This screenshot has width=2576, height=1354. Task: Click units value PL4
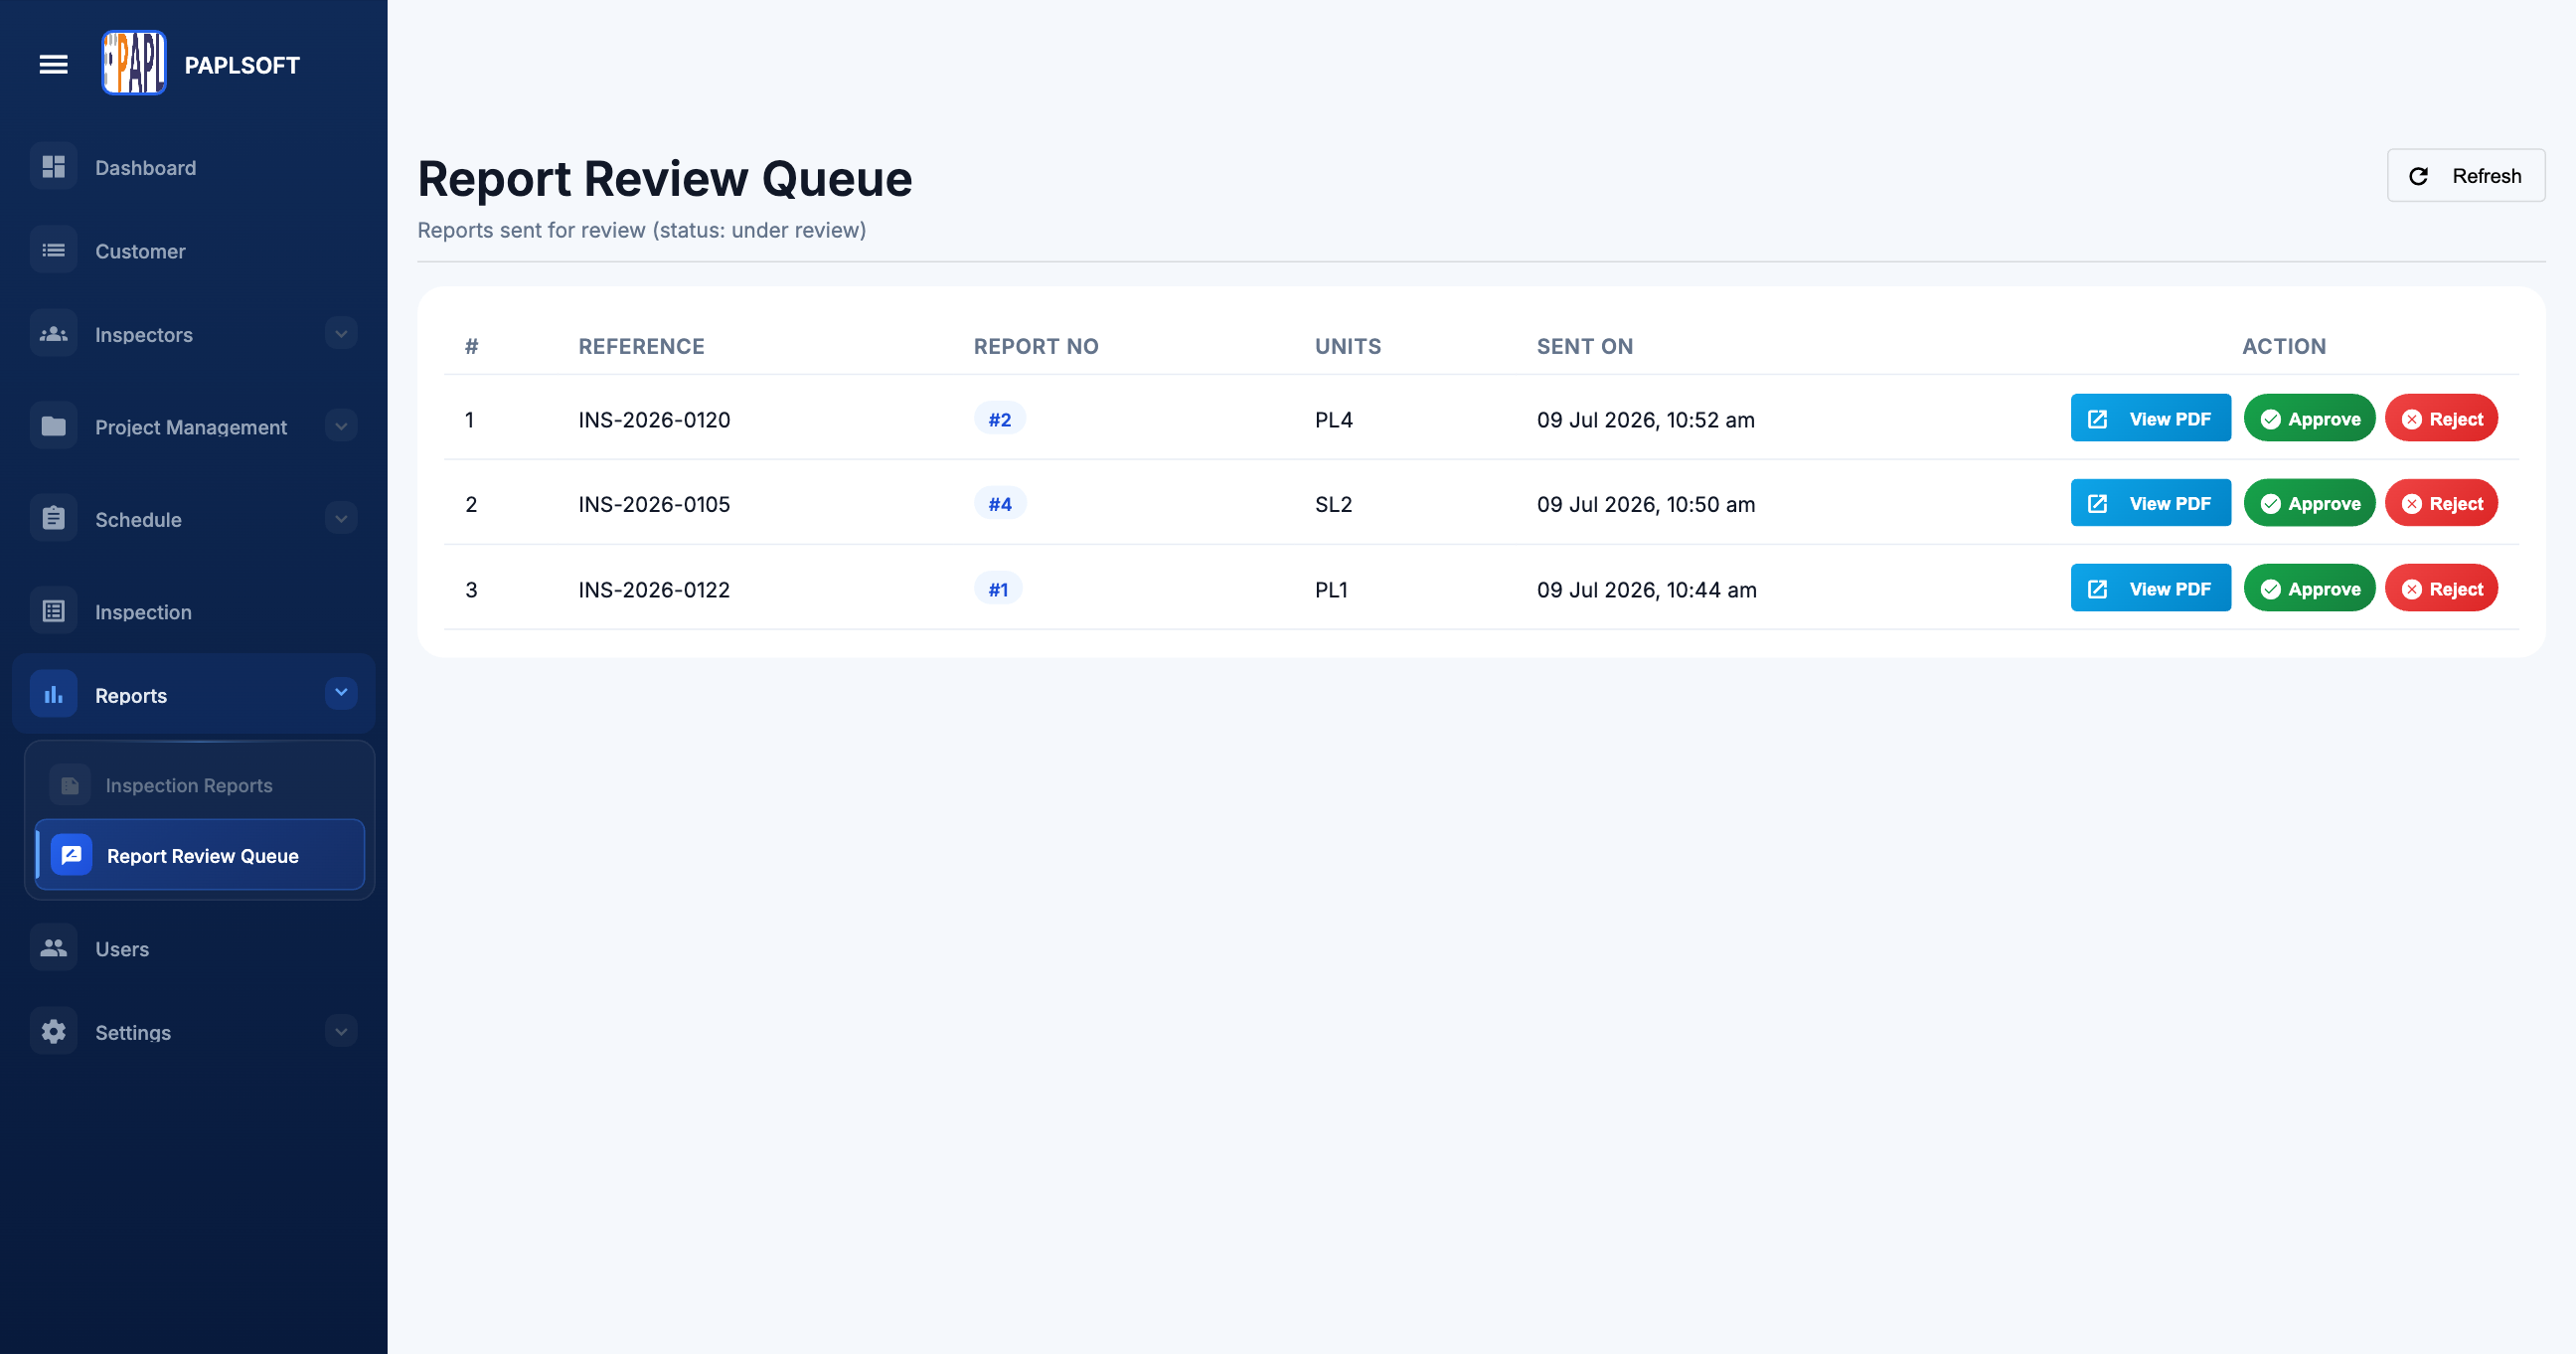(x=1333, y=419)
